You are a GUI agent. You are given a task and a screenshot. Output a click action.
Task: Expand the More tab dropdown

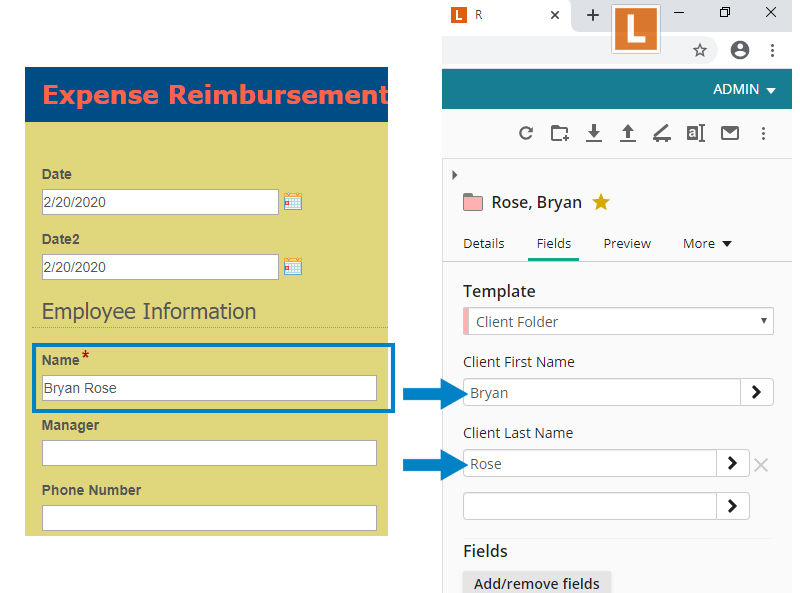point(707,243)
